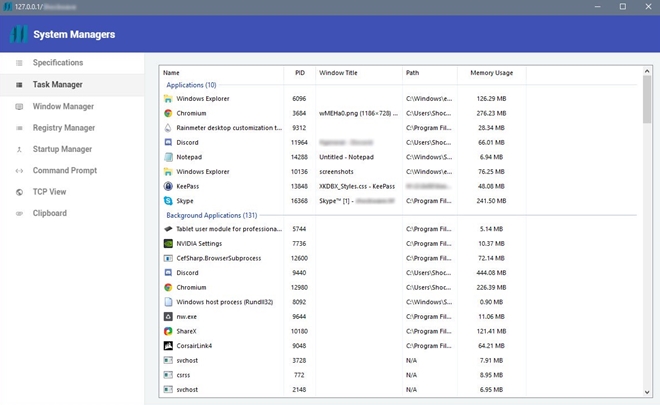The image size is (660, 405).
Task: Click the ShareX application icon
Action: [x=168, y=331]
